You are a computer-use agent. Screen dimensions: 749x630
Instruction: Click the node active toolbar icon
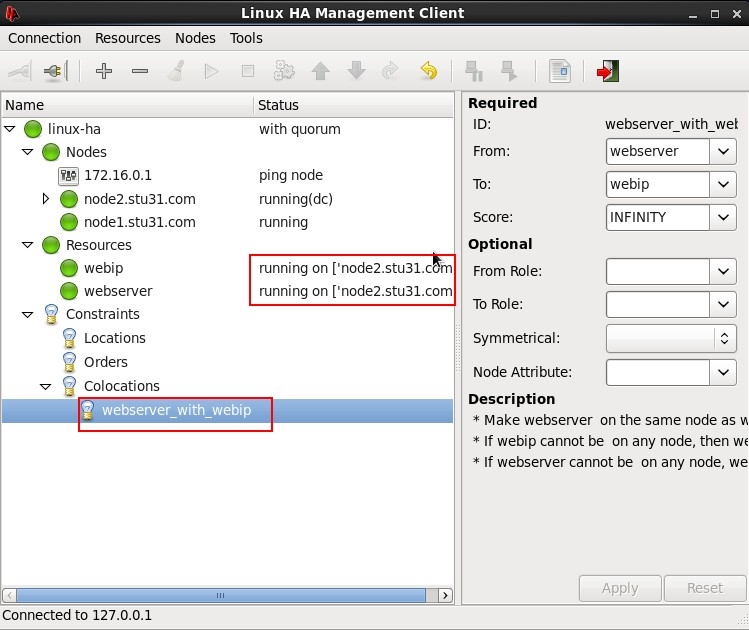[508, 71]
